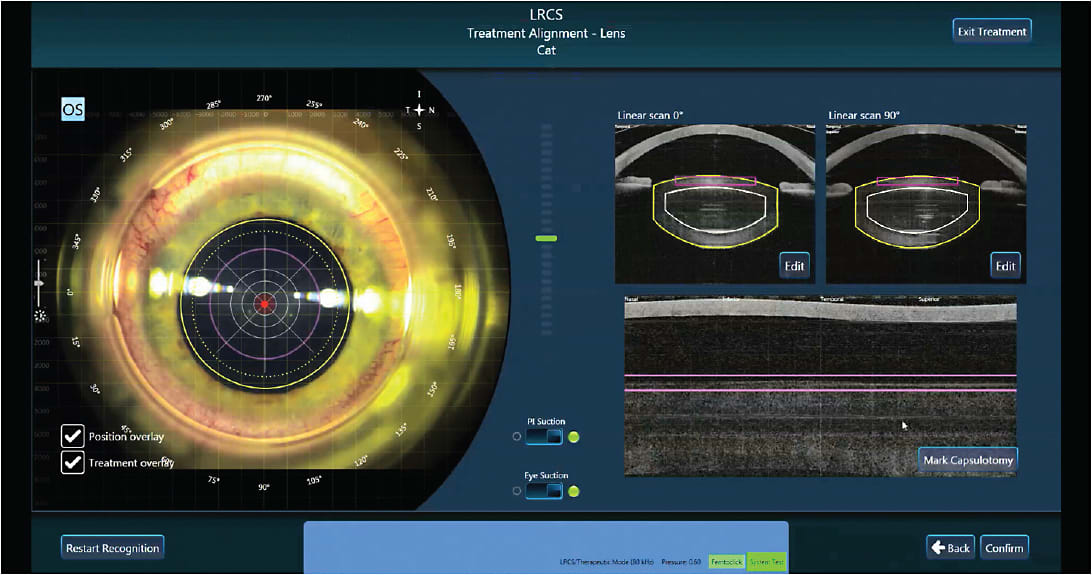Click the green Eye Suction status light
The width and height of the screenshot is (1092, 575).
click(x=574, y=491)
